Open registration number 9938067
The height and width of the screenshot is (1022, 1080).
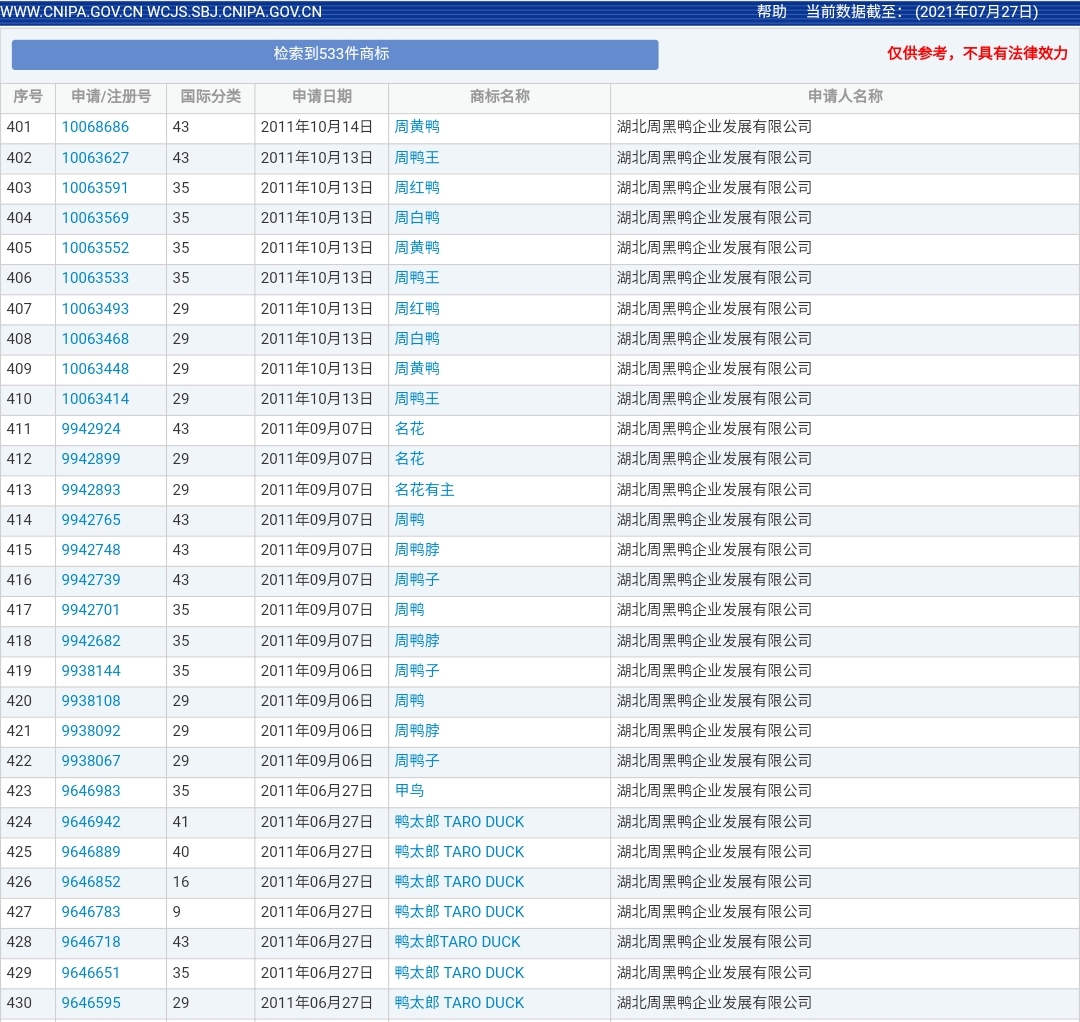[x=91, y=761]
